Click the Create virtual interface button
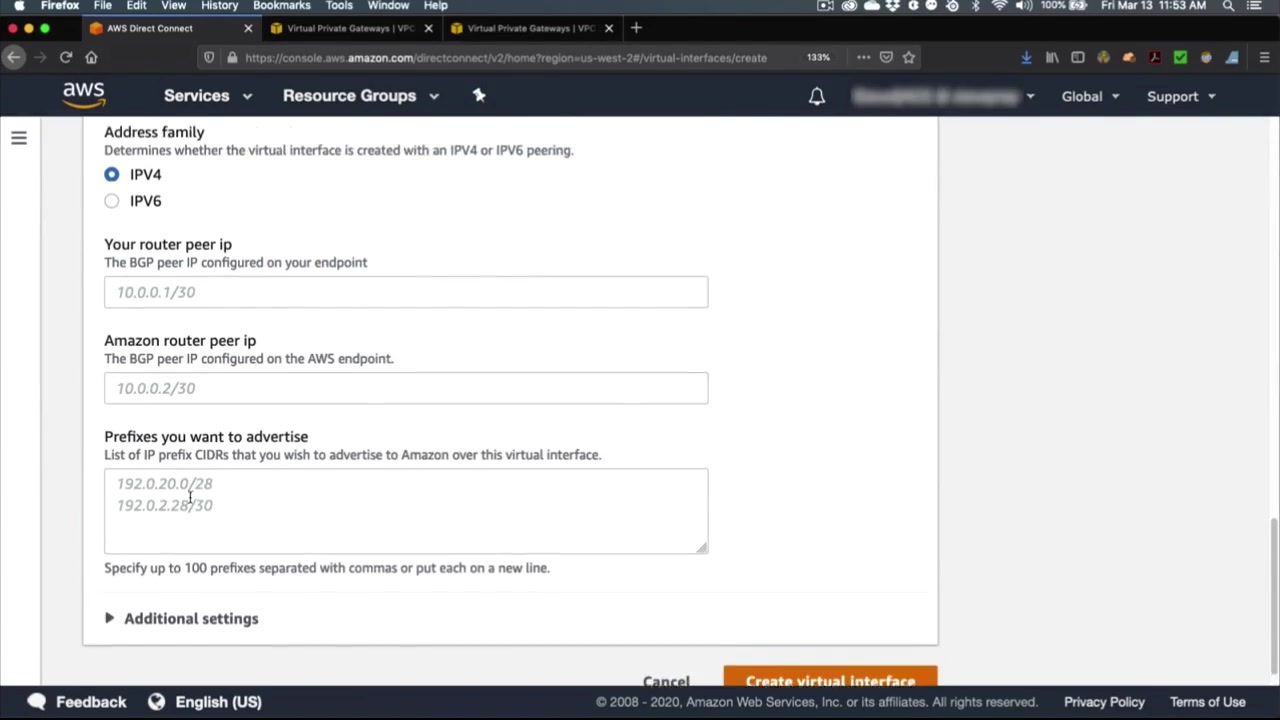This screenshot has height=720, width=1280. click(830, 679)
